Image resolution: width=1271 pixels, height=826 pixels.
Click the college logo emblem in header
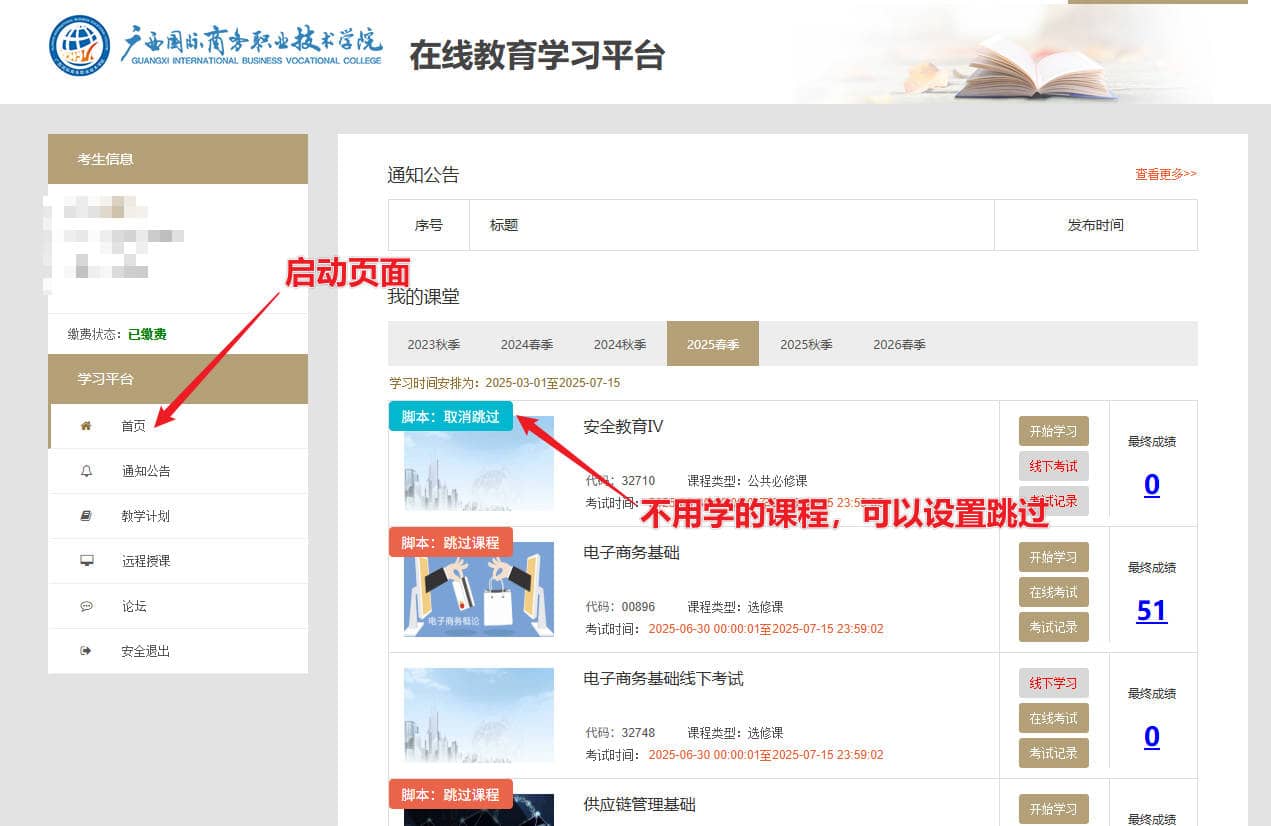(x=80, y=45)
